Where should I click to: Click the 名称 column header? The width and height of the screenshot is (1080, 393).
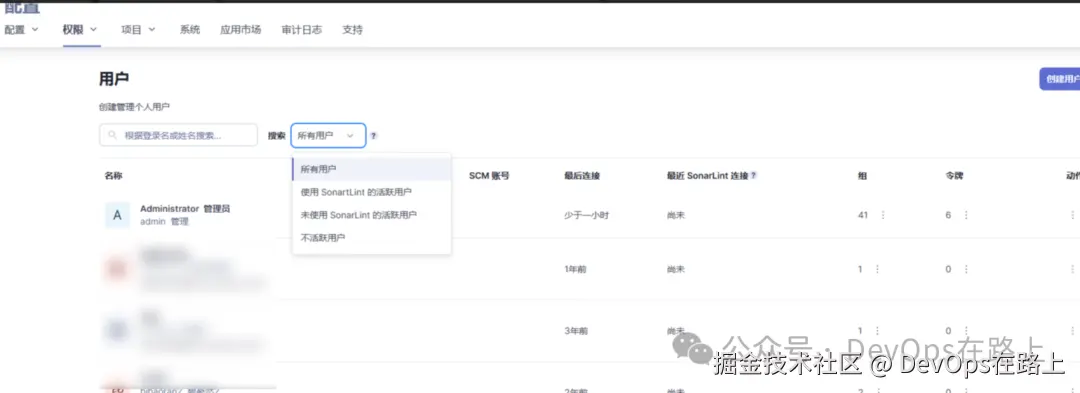pos(114,176)
